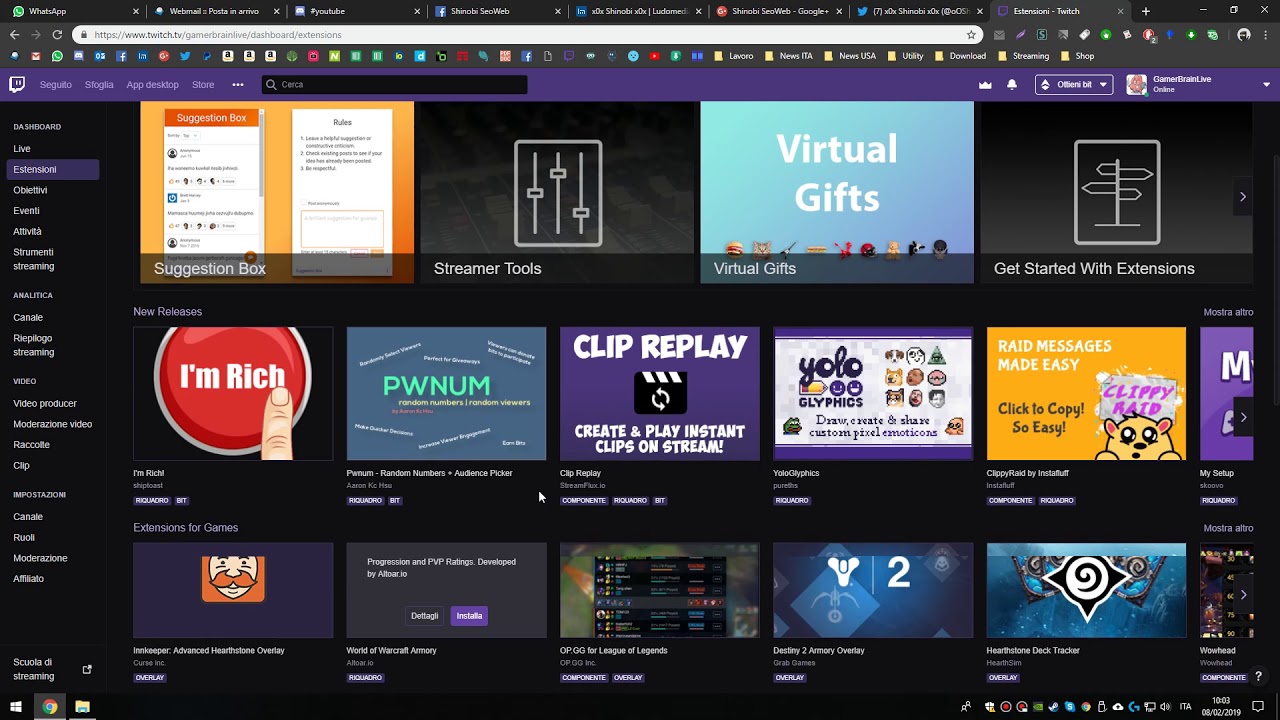Bookmark this page with the star icon
The width and height of the screenshot is (1280, 720).
971,34
